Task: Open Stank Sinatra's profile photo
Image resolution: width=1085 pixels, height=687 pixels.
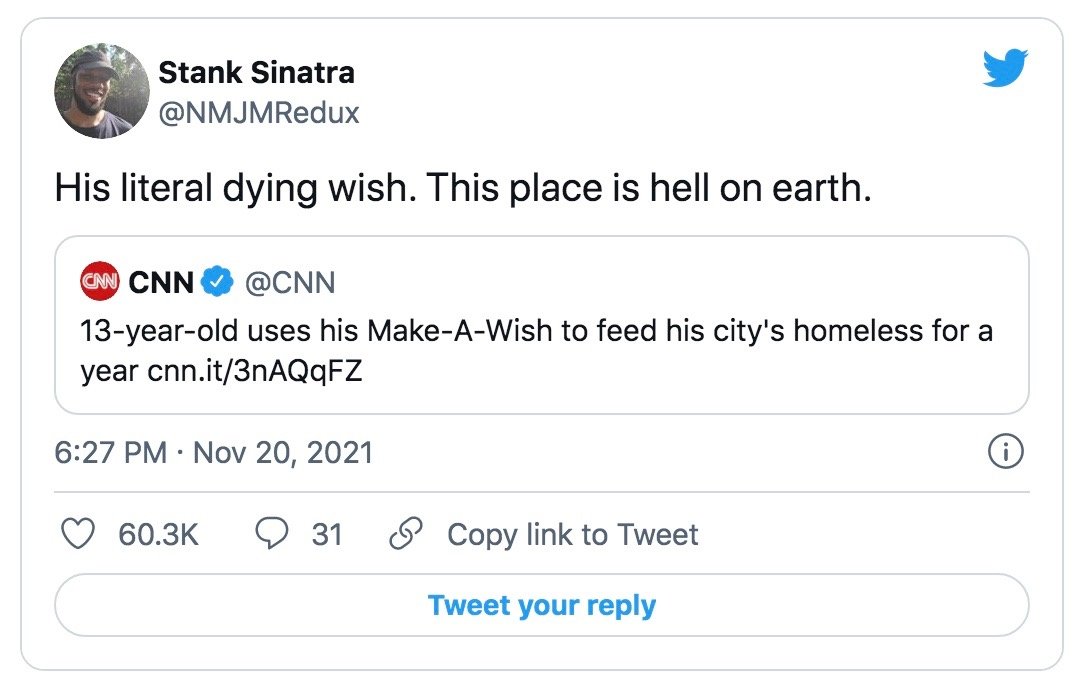Action: 102,90
